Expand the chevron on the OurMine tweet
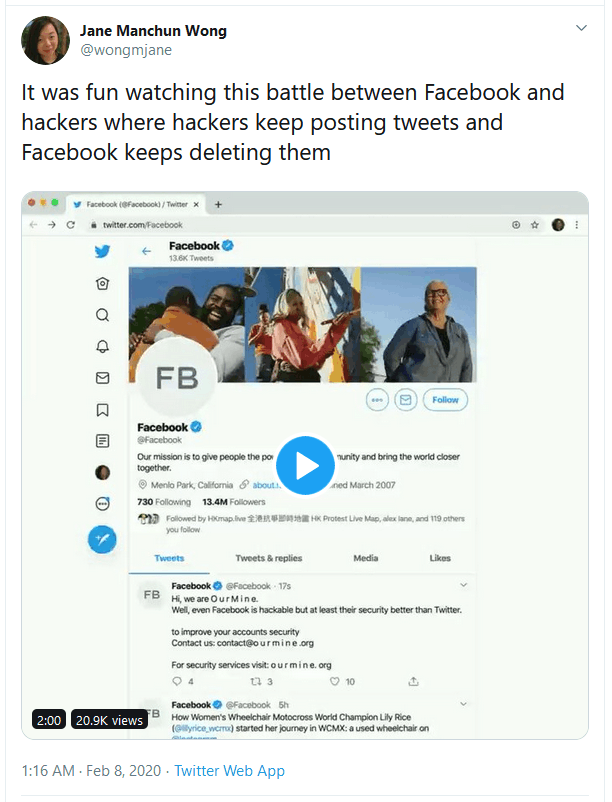Viewport: 612px width, 802px height. [x=463, y=585]
